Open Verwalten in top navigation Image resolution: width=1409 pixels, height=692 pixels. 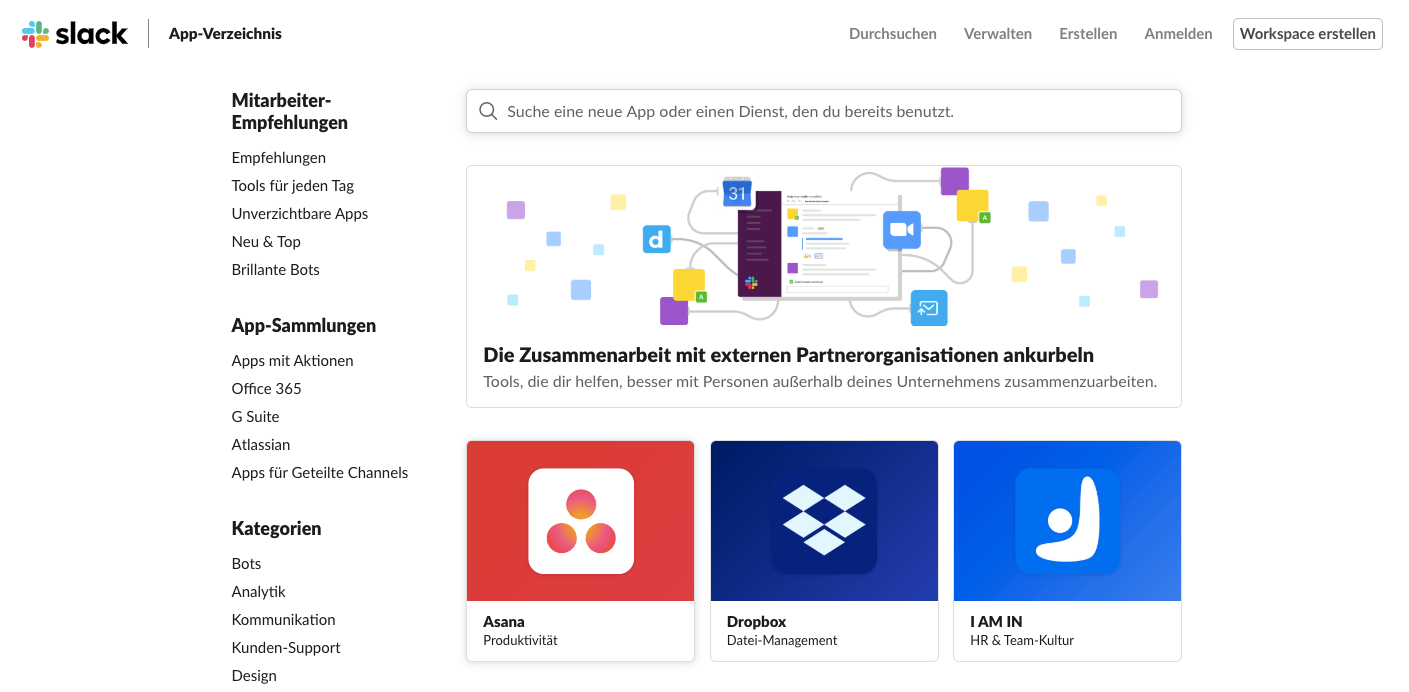[x=998, y=33]
